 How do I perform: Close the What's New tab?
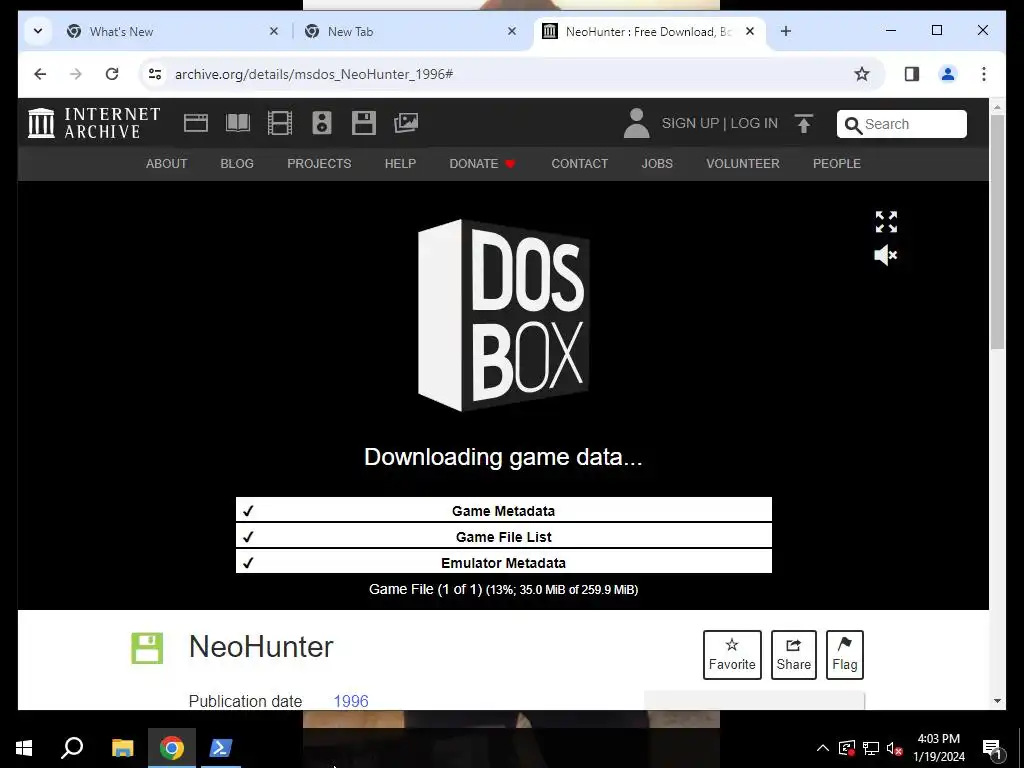click(274, 31)
